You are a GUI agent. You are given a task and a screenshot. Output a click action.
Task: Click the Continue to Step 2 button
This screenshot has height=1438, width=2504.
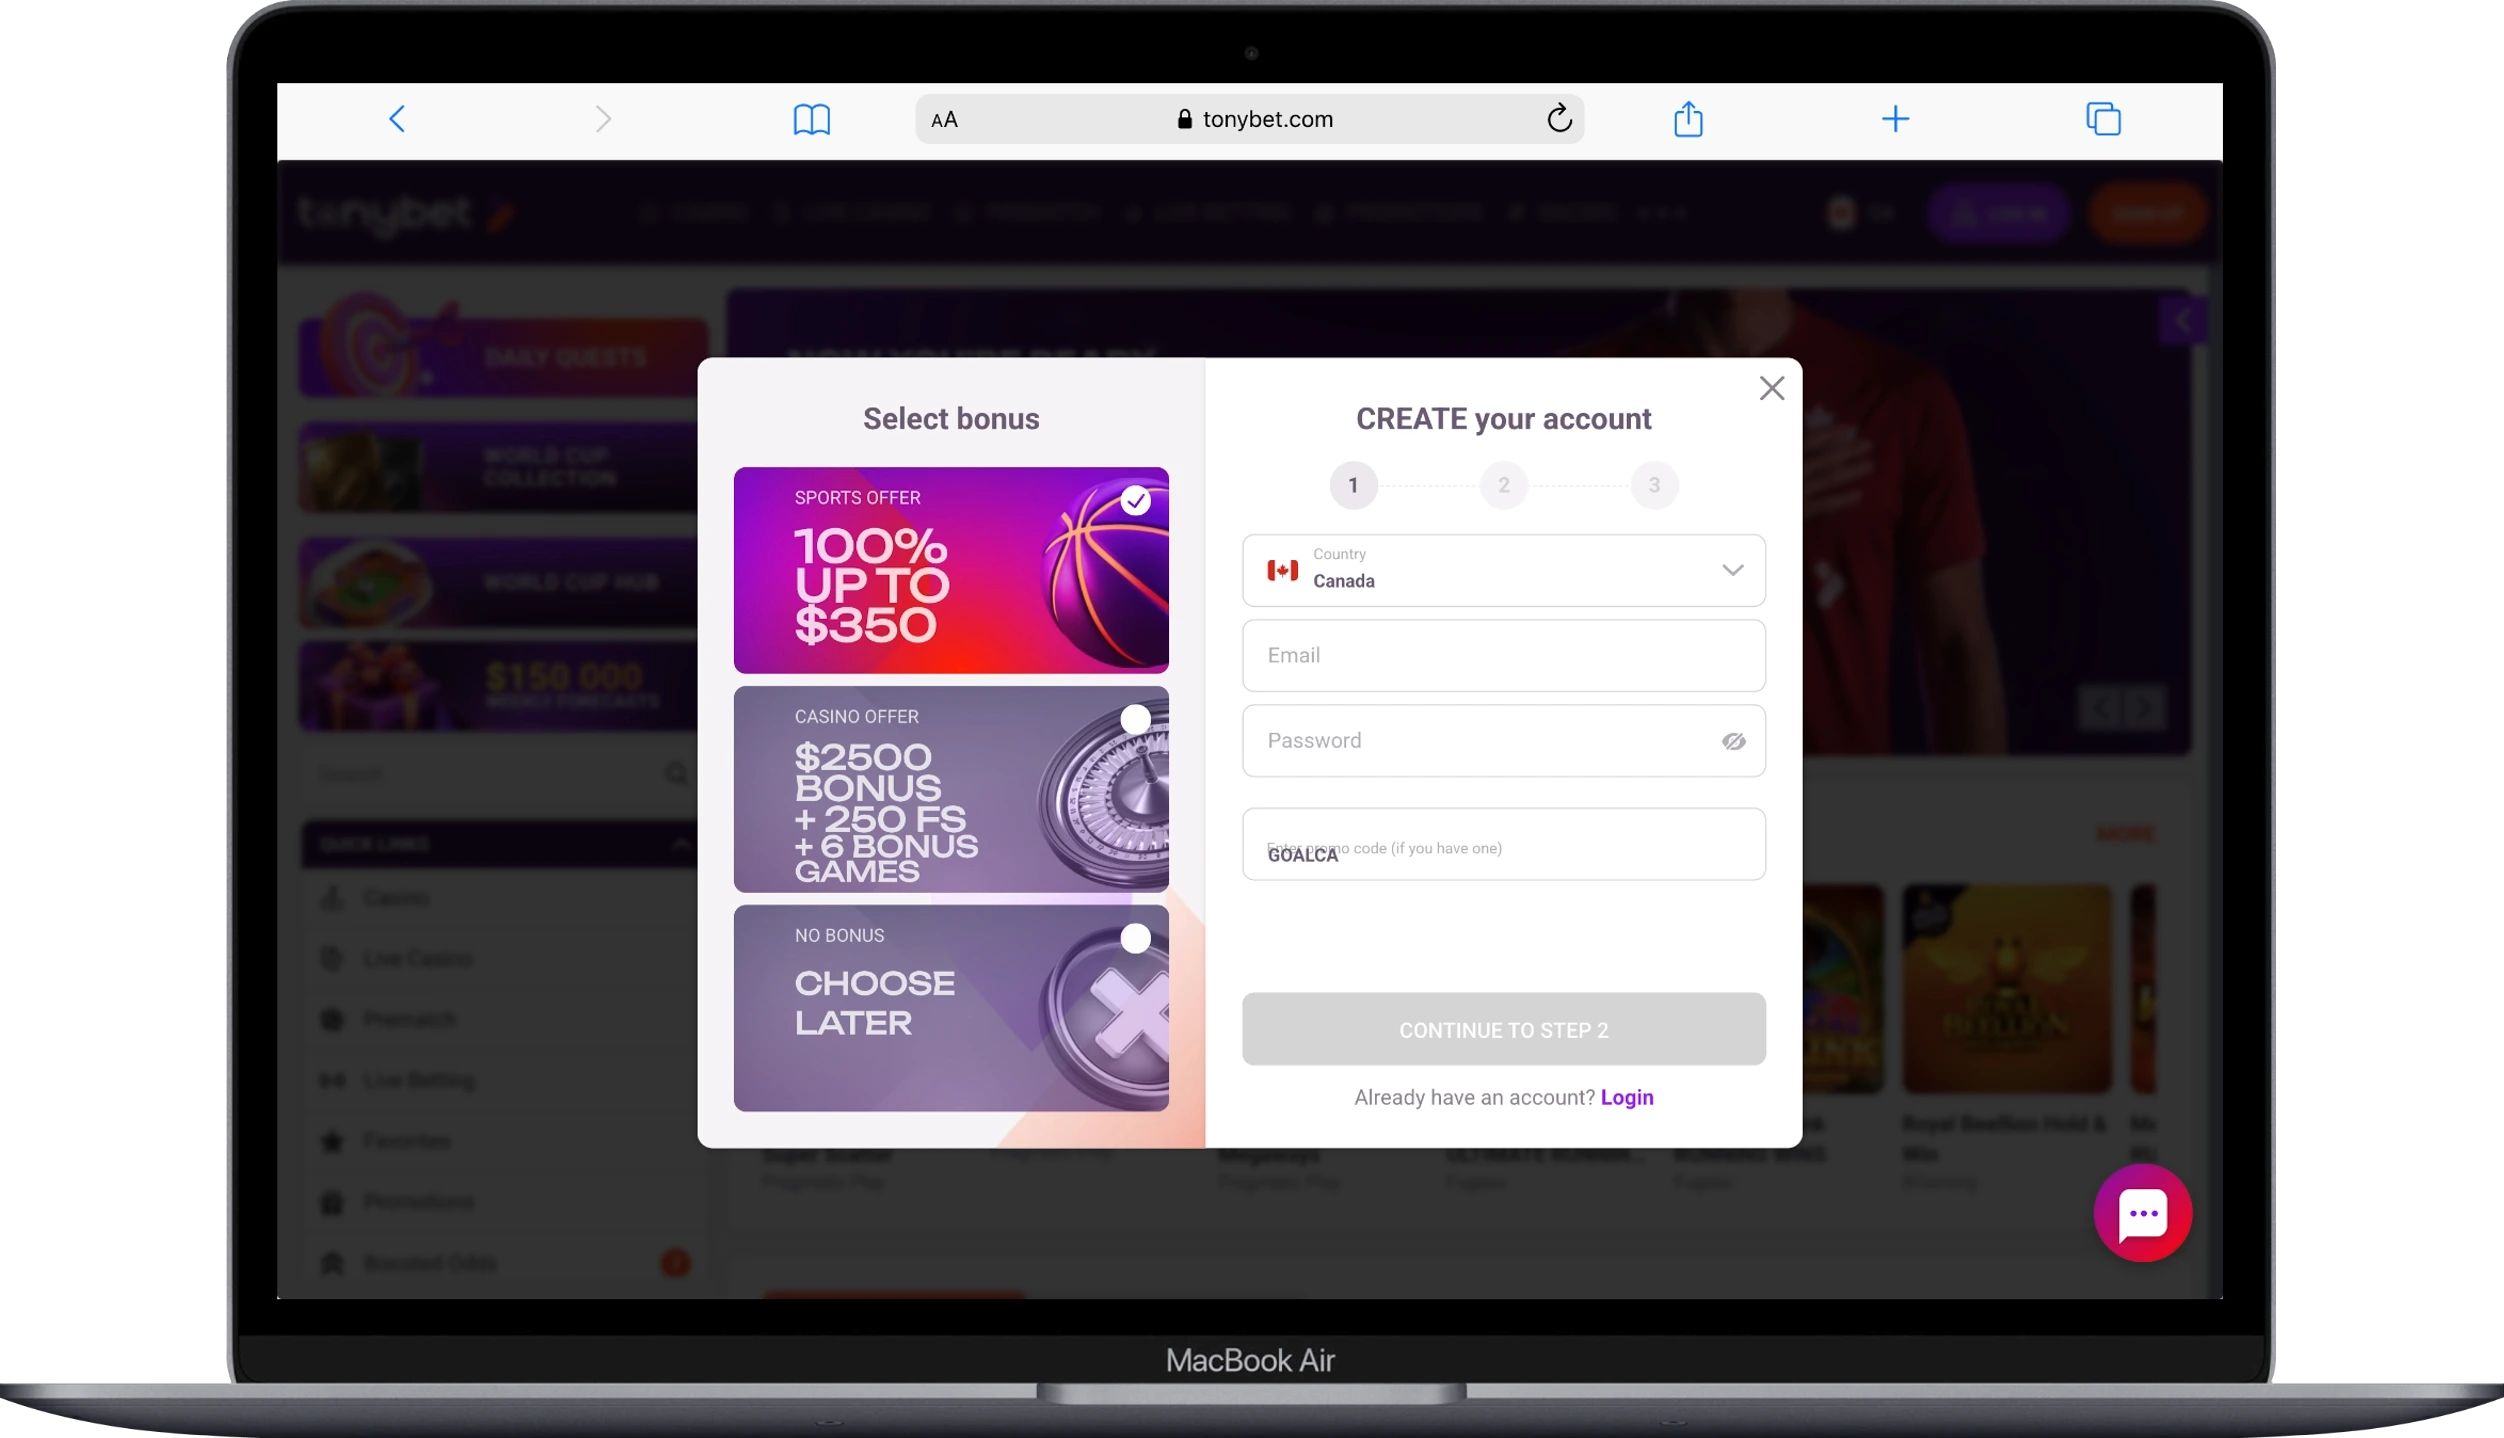click(1503, 1029)
